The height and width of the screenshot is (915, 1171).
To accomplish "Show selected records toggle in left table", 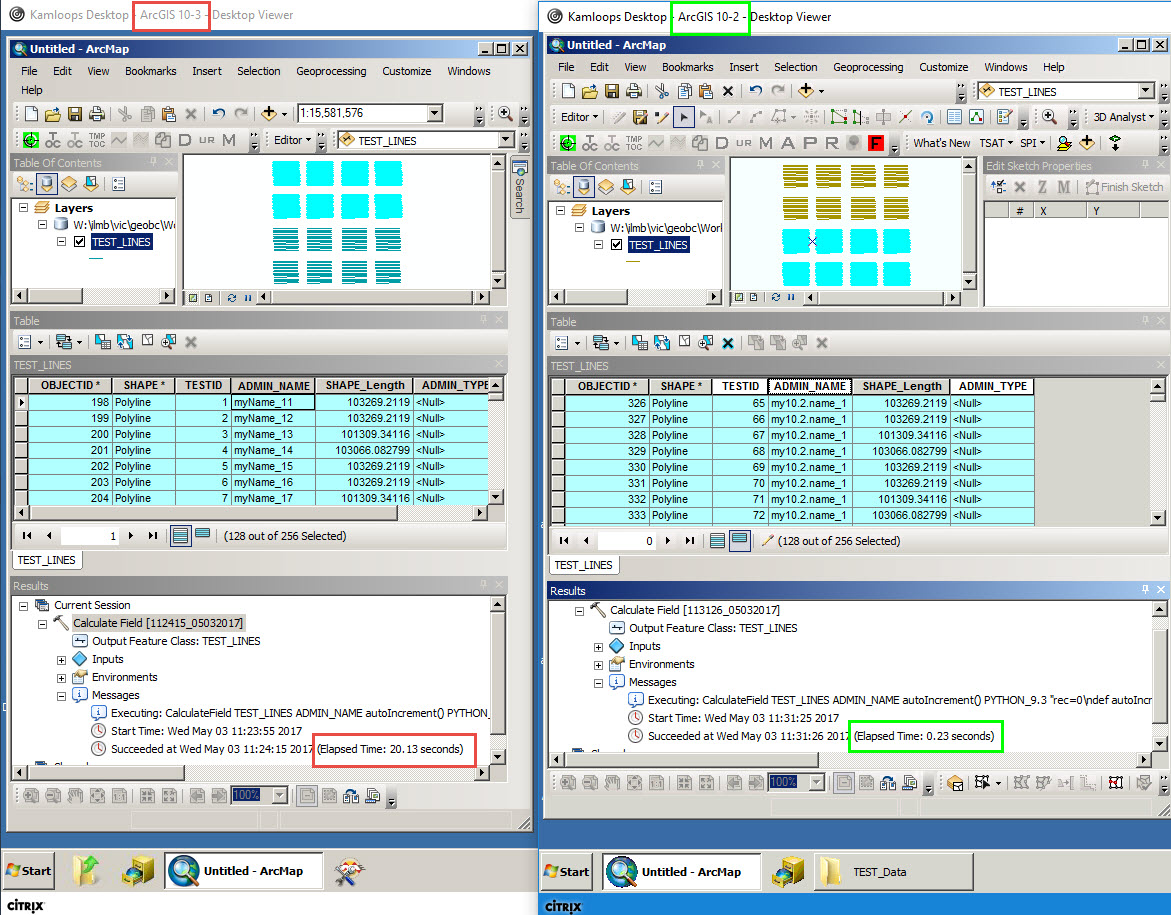I will 202,534.
